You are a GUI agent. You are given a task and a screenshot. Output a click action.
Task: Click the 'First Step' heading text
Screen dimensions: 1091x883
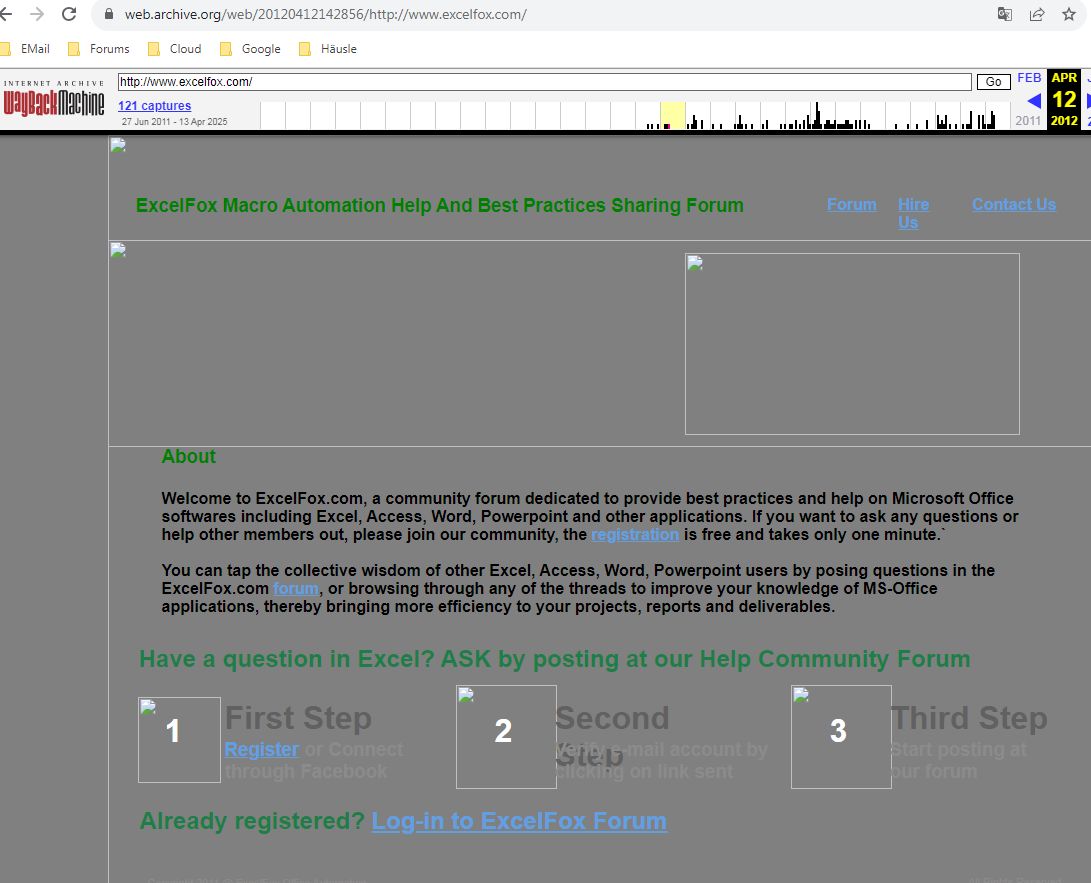[298, 718]
